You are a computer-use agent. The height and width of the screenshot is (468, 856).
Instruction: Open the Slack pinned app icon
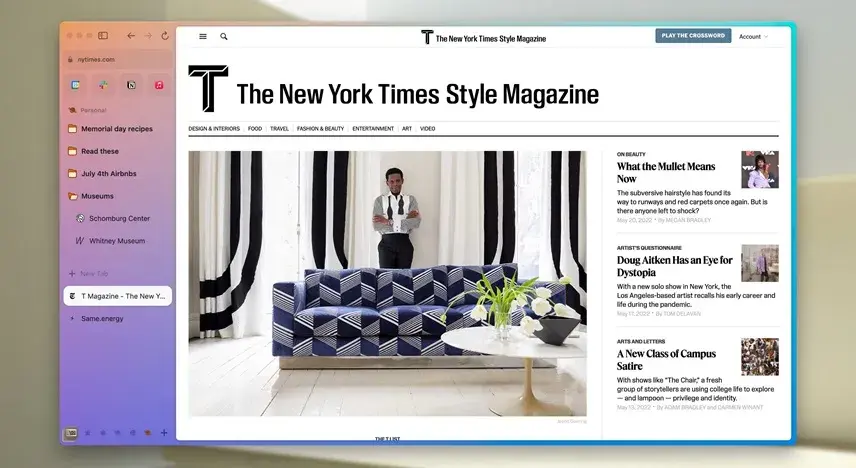(x=103, y=86)
